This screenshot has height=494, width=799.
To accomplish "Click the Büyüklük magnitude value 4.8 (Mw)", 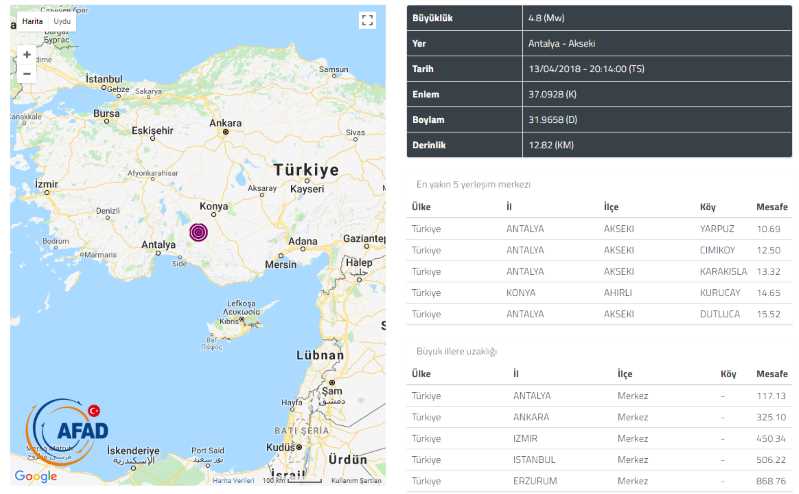I will (546, 18).
